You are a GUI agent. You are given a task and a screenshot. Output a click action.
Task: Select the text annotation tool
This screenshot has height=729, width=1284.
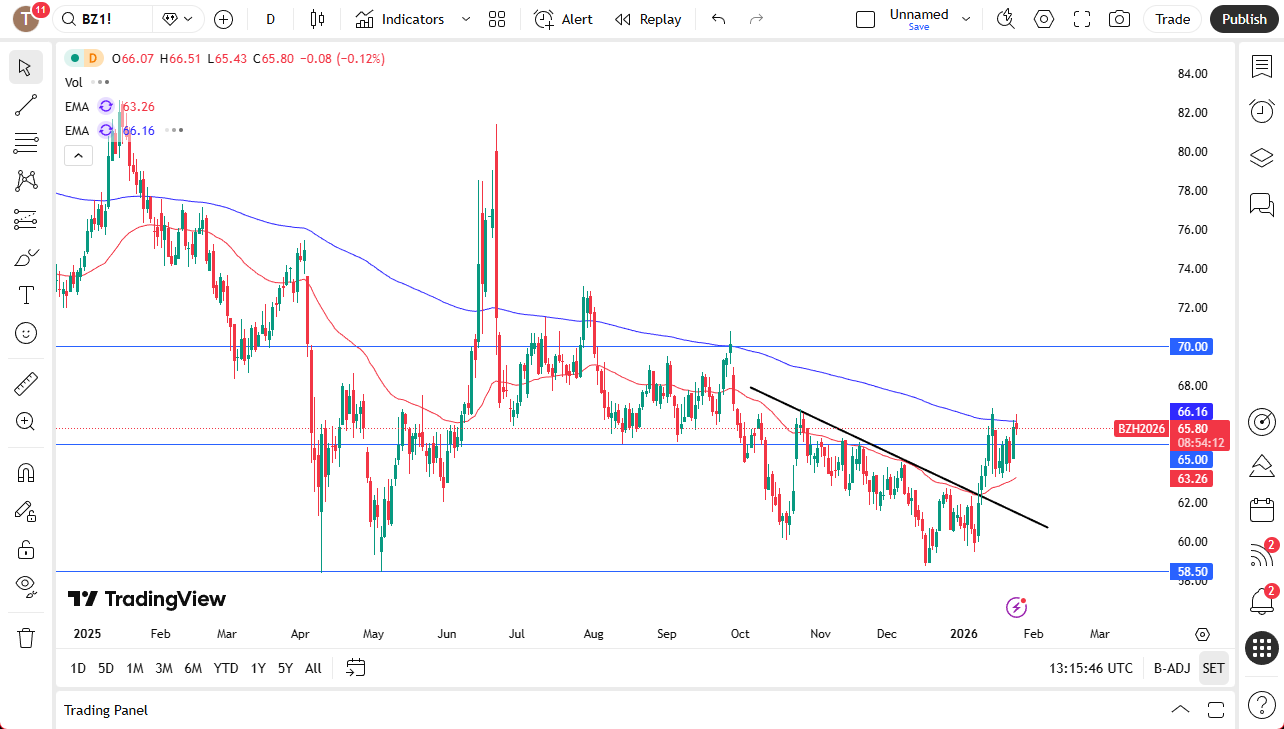coord(26,295)
